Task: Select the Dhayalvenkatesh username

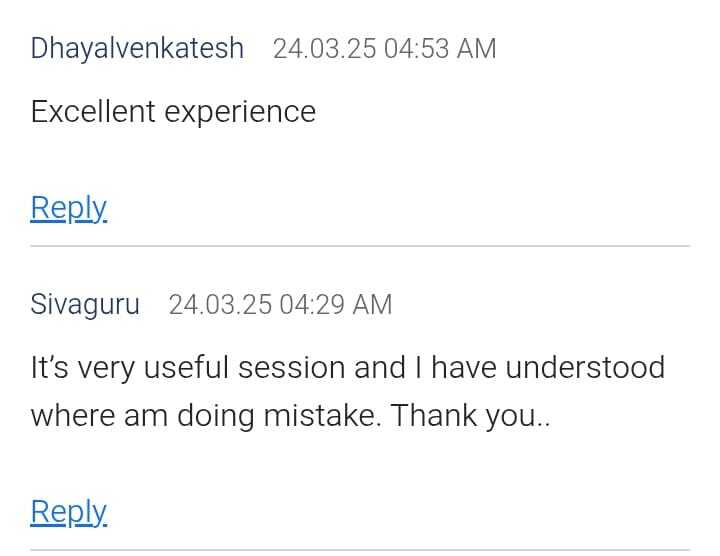Action: coord(137,48)
